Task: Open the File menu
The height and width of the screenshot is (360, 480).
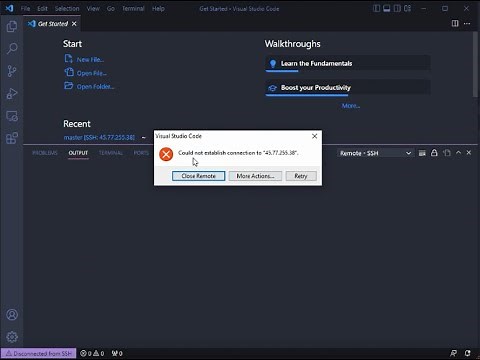Action: pyautogui.click(x=26, y=8)
